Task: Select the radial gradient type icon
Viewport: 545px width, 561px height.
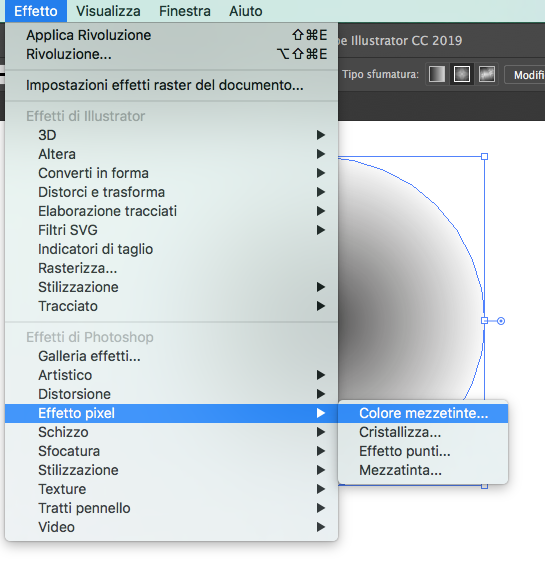Action: [x=462, y=74]
